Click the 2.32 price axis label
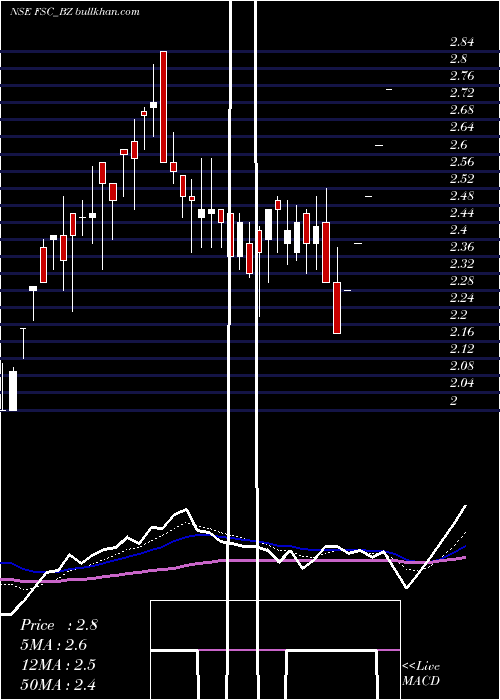Viewport: 500px width, 700px height. coord(462,264)
